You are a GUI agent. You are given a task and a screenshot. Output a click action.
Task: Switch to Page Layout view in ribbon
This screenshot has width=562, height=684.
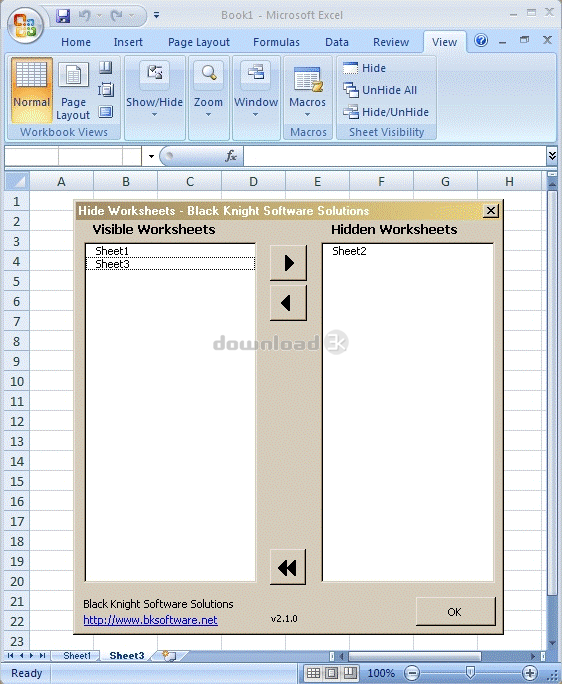(73, 91)
